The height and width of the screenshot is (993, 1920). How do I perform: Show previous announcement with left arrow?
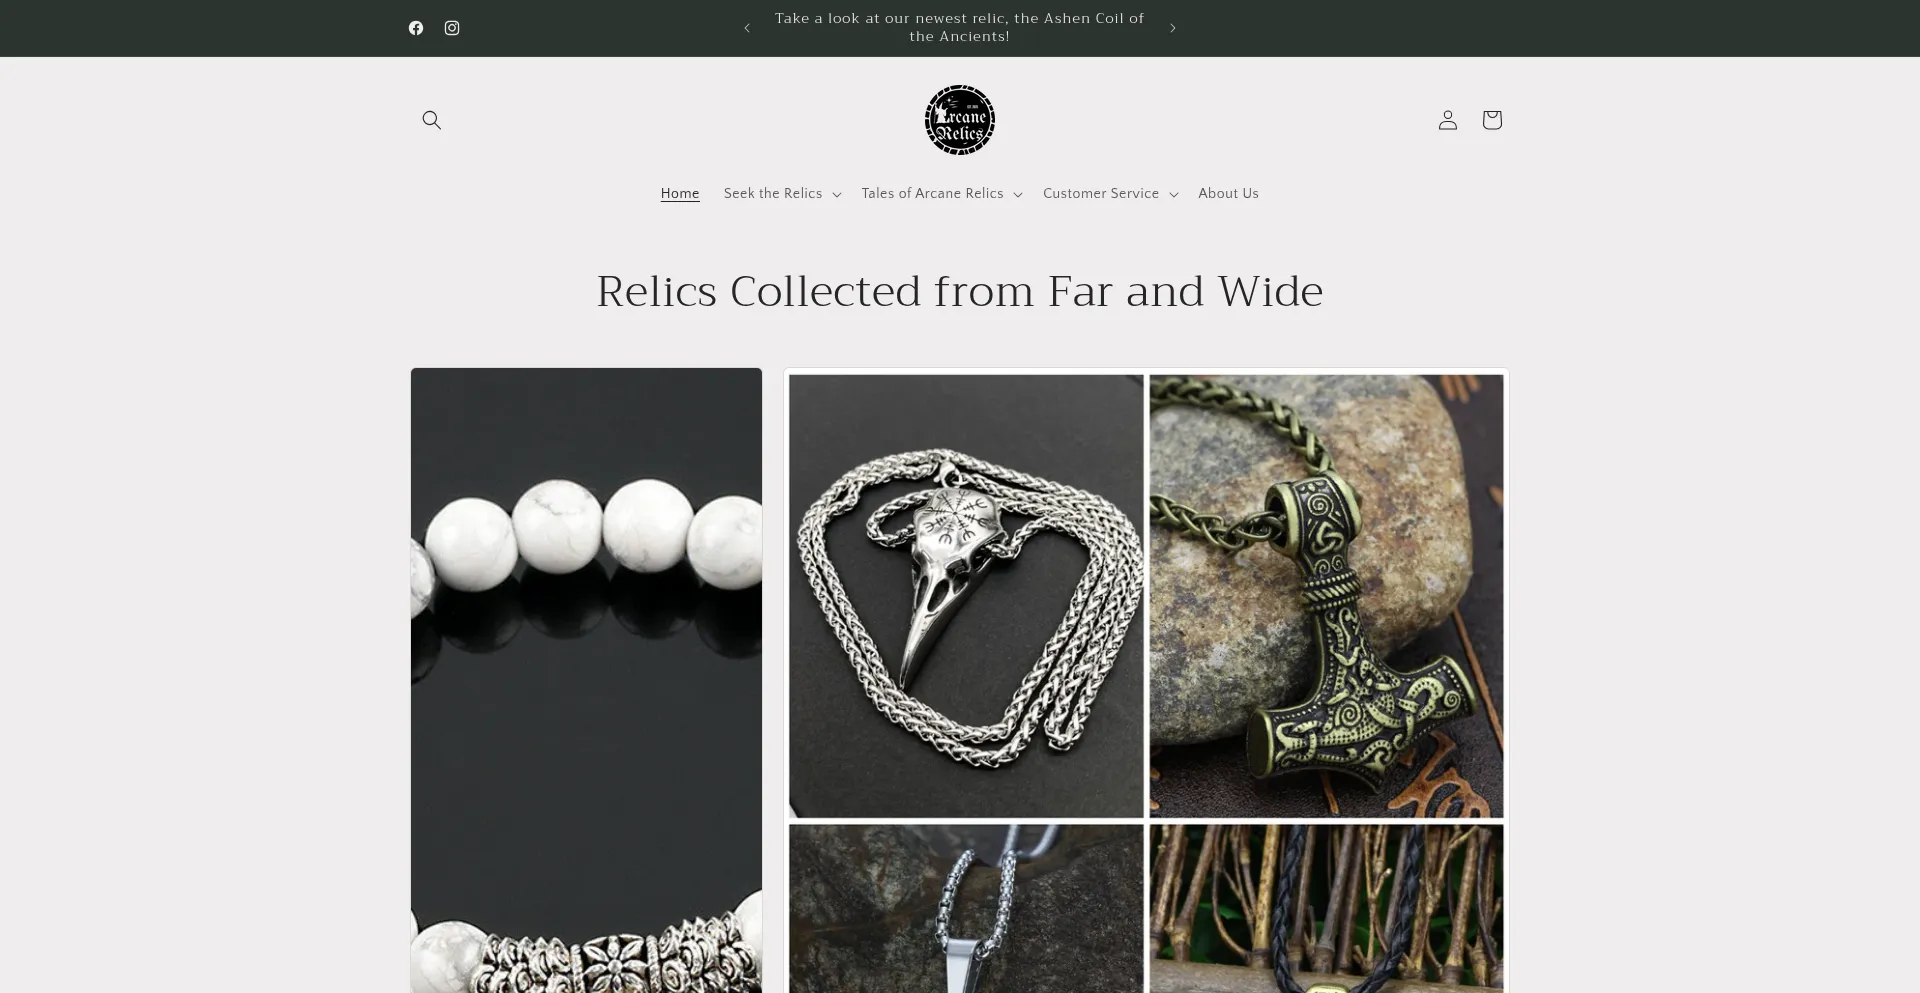pyautogui.click(x=747, y=28)
